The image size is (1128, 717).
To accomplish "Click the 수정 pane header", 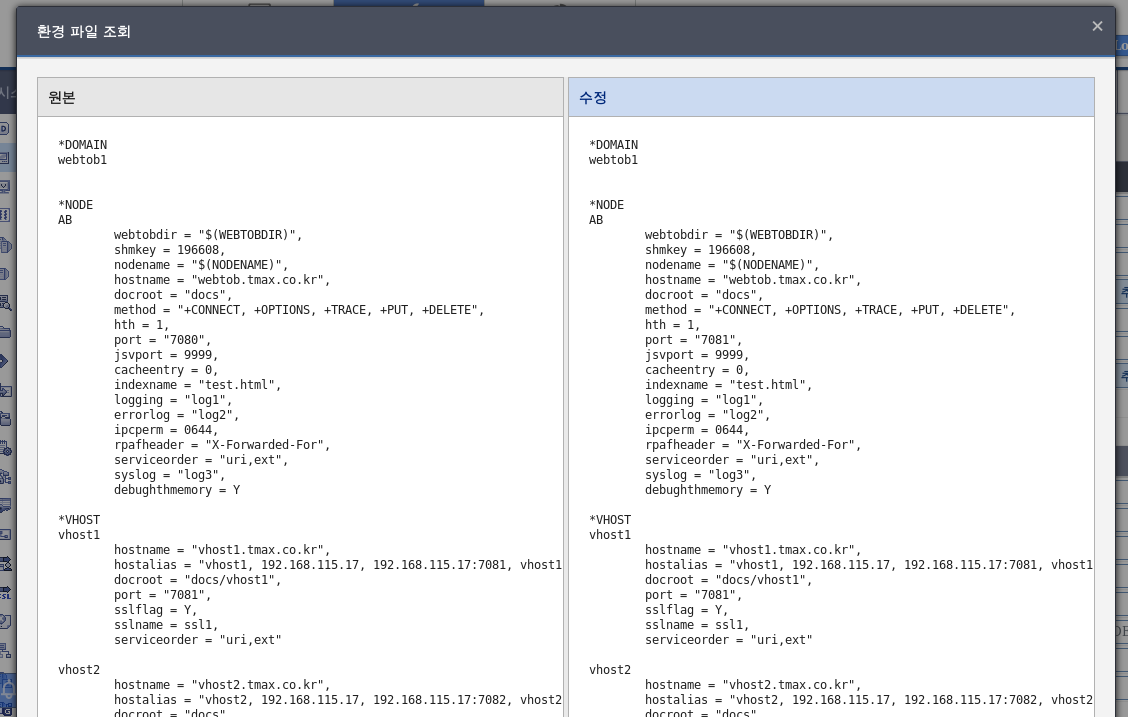I will click(831, 97).
